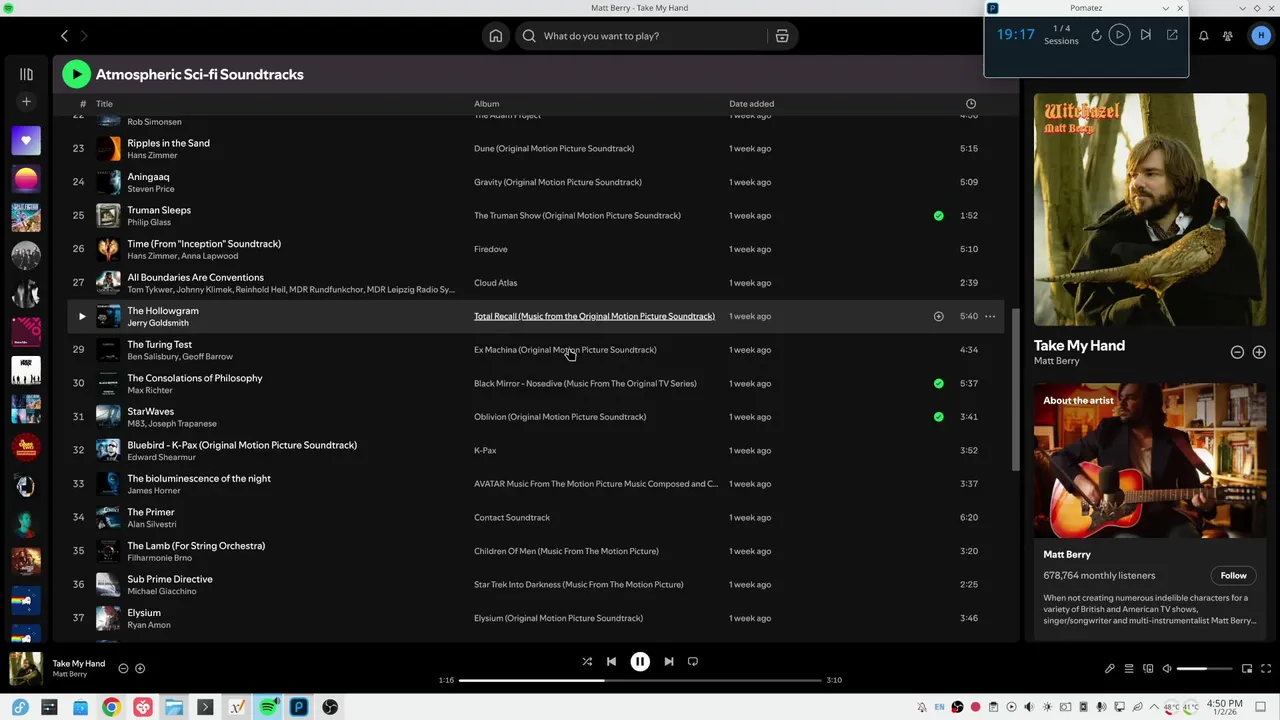Follow Matt Berry
The width and height of the screenshot is (1280, 720).
1233,575
